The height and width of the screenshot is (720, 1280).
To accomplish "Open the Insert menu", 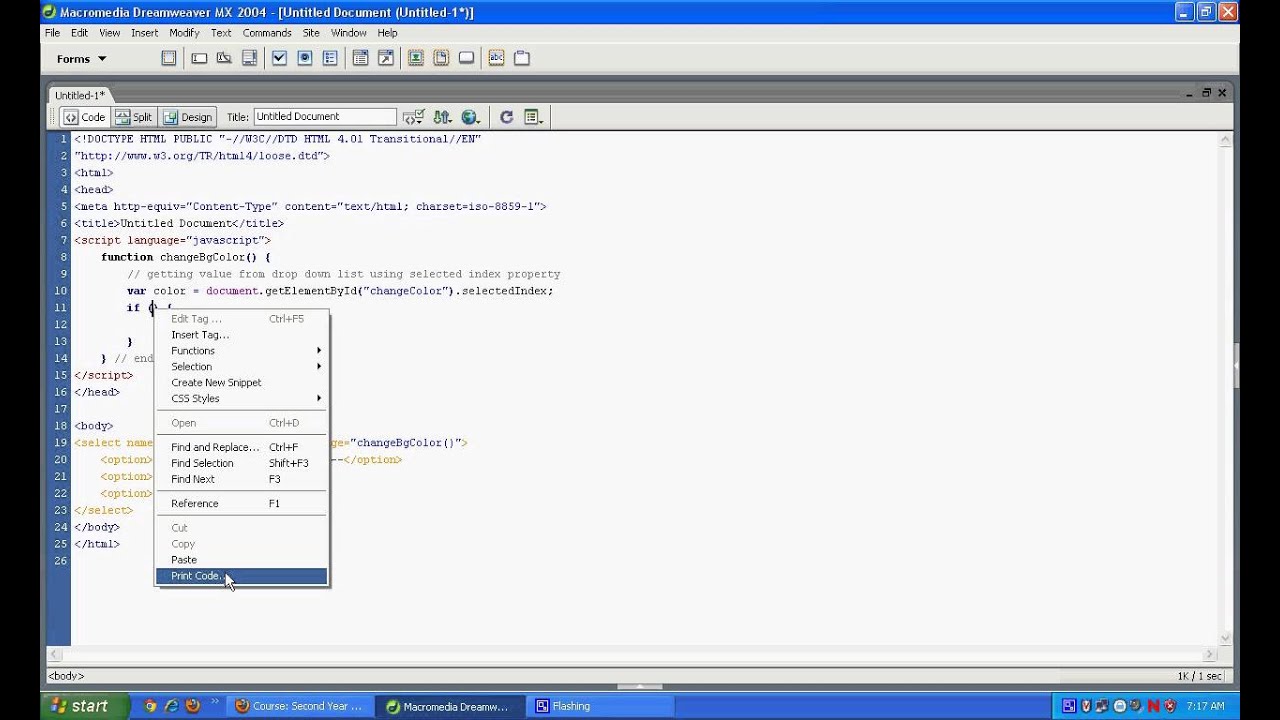I will (x=144, y=33).
